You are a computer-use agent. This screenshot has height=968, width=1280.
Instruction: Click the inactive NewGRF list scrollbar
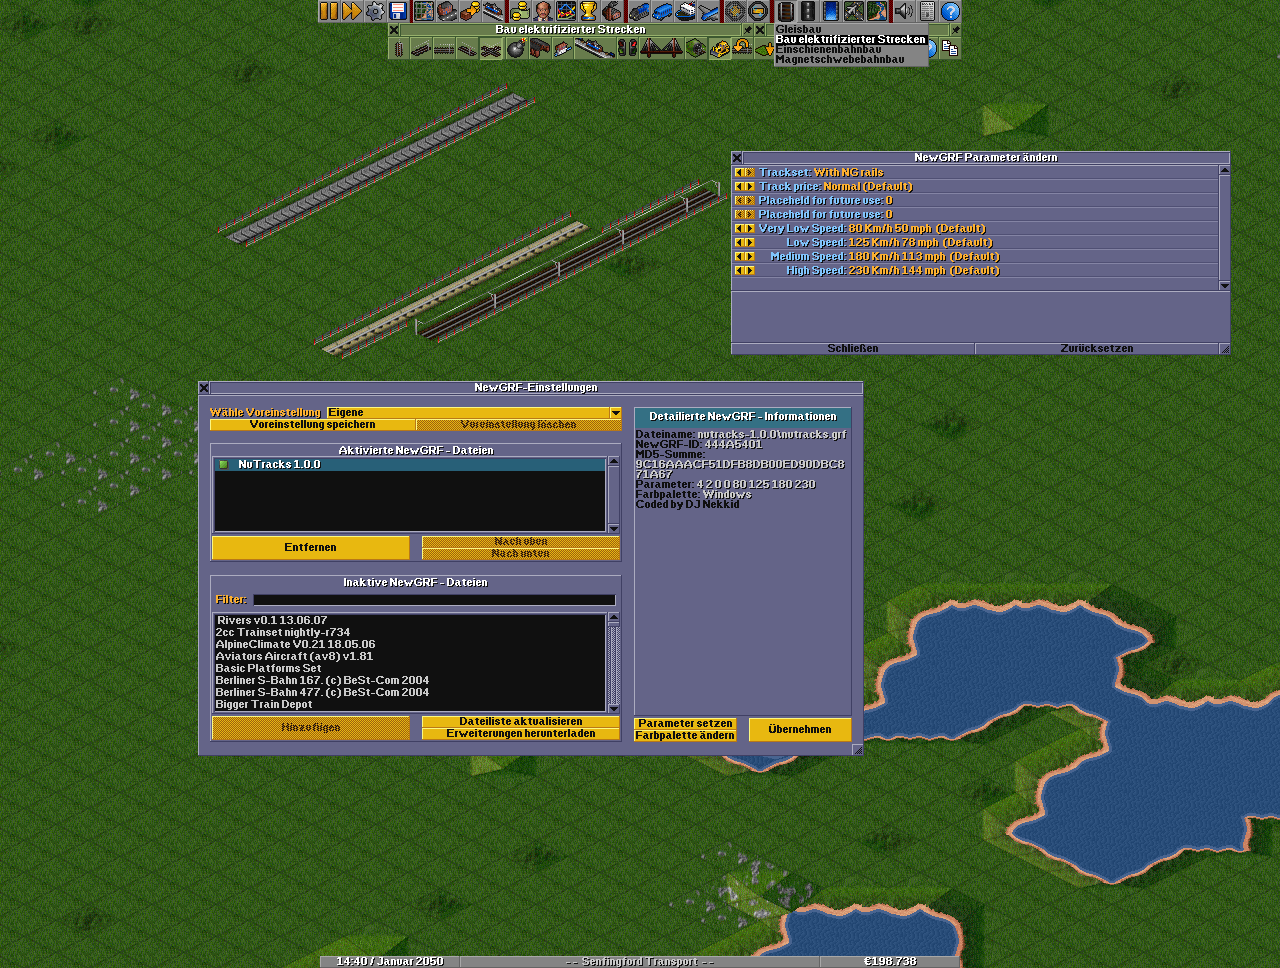tap(614, 660)
